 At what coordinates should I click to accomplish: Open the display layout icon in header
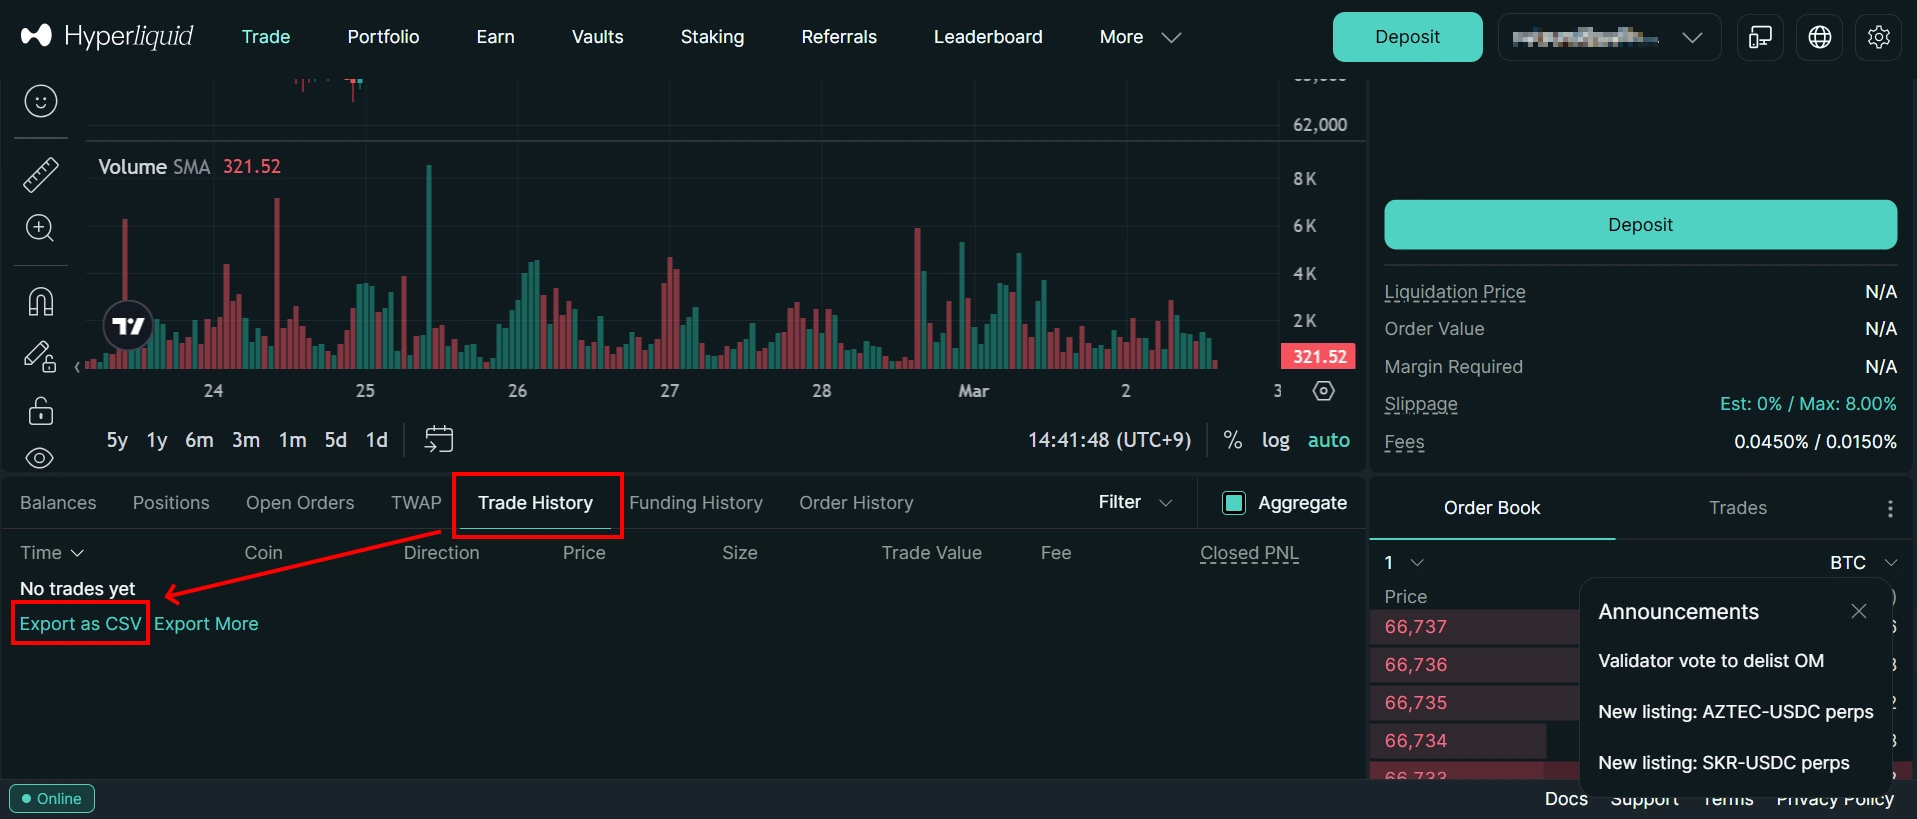(x=1760, y=37)
